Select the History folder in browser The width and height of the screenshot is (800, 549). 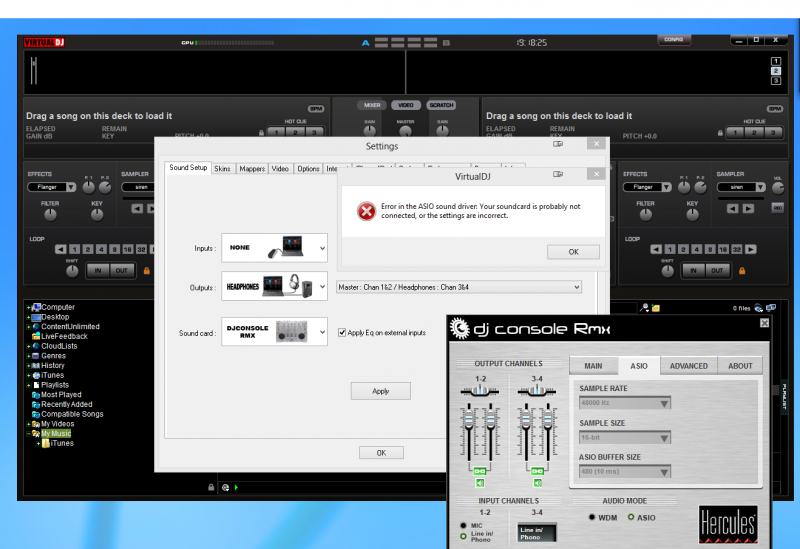pyautogui.click(x=53, y=365)
